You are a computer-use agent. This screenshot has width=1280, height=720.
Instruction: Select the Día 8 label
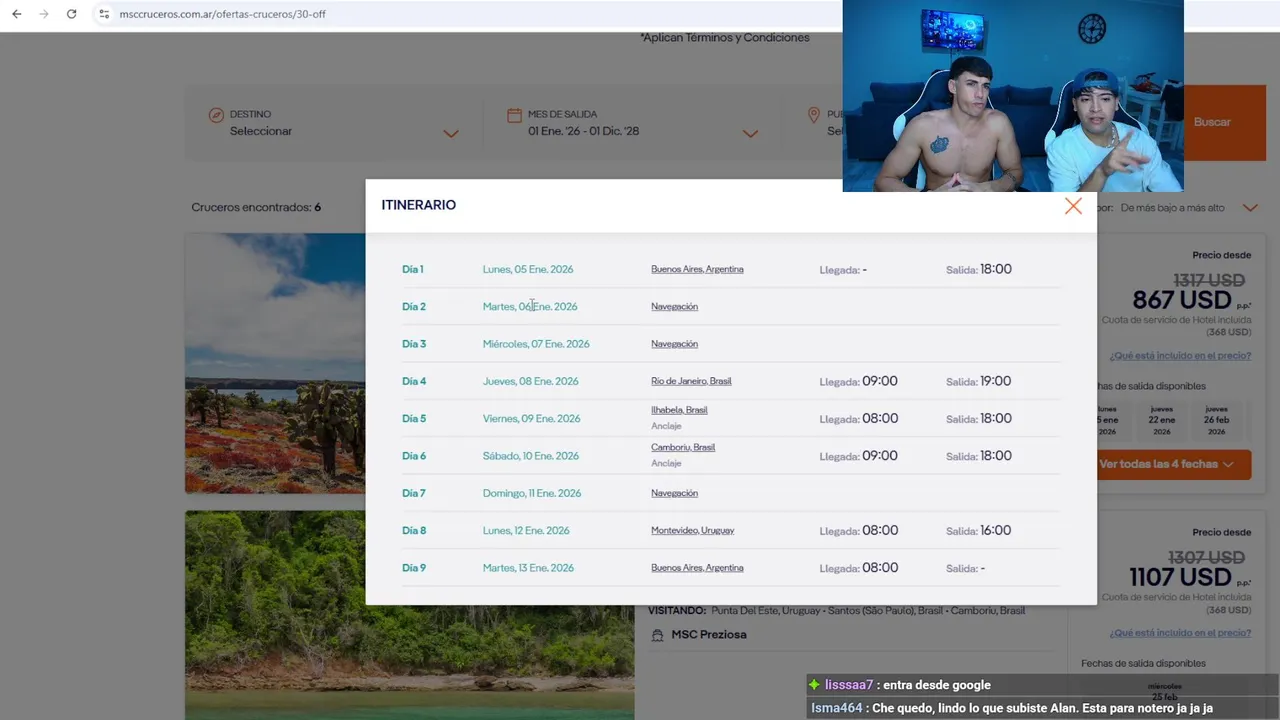point(414,530)
